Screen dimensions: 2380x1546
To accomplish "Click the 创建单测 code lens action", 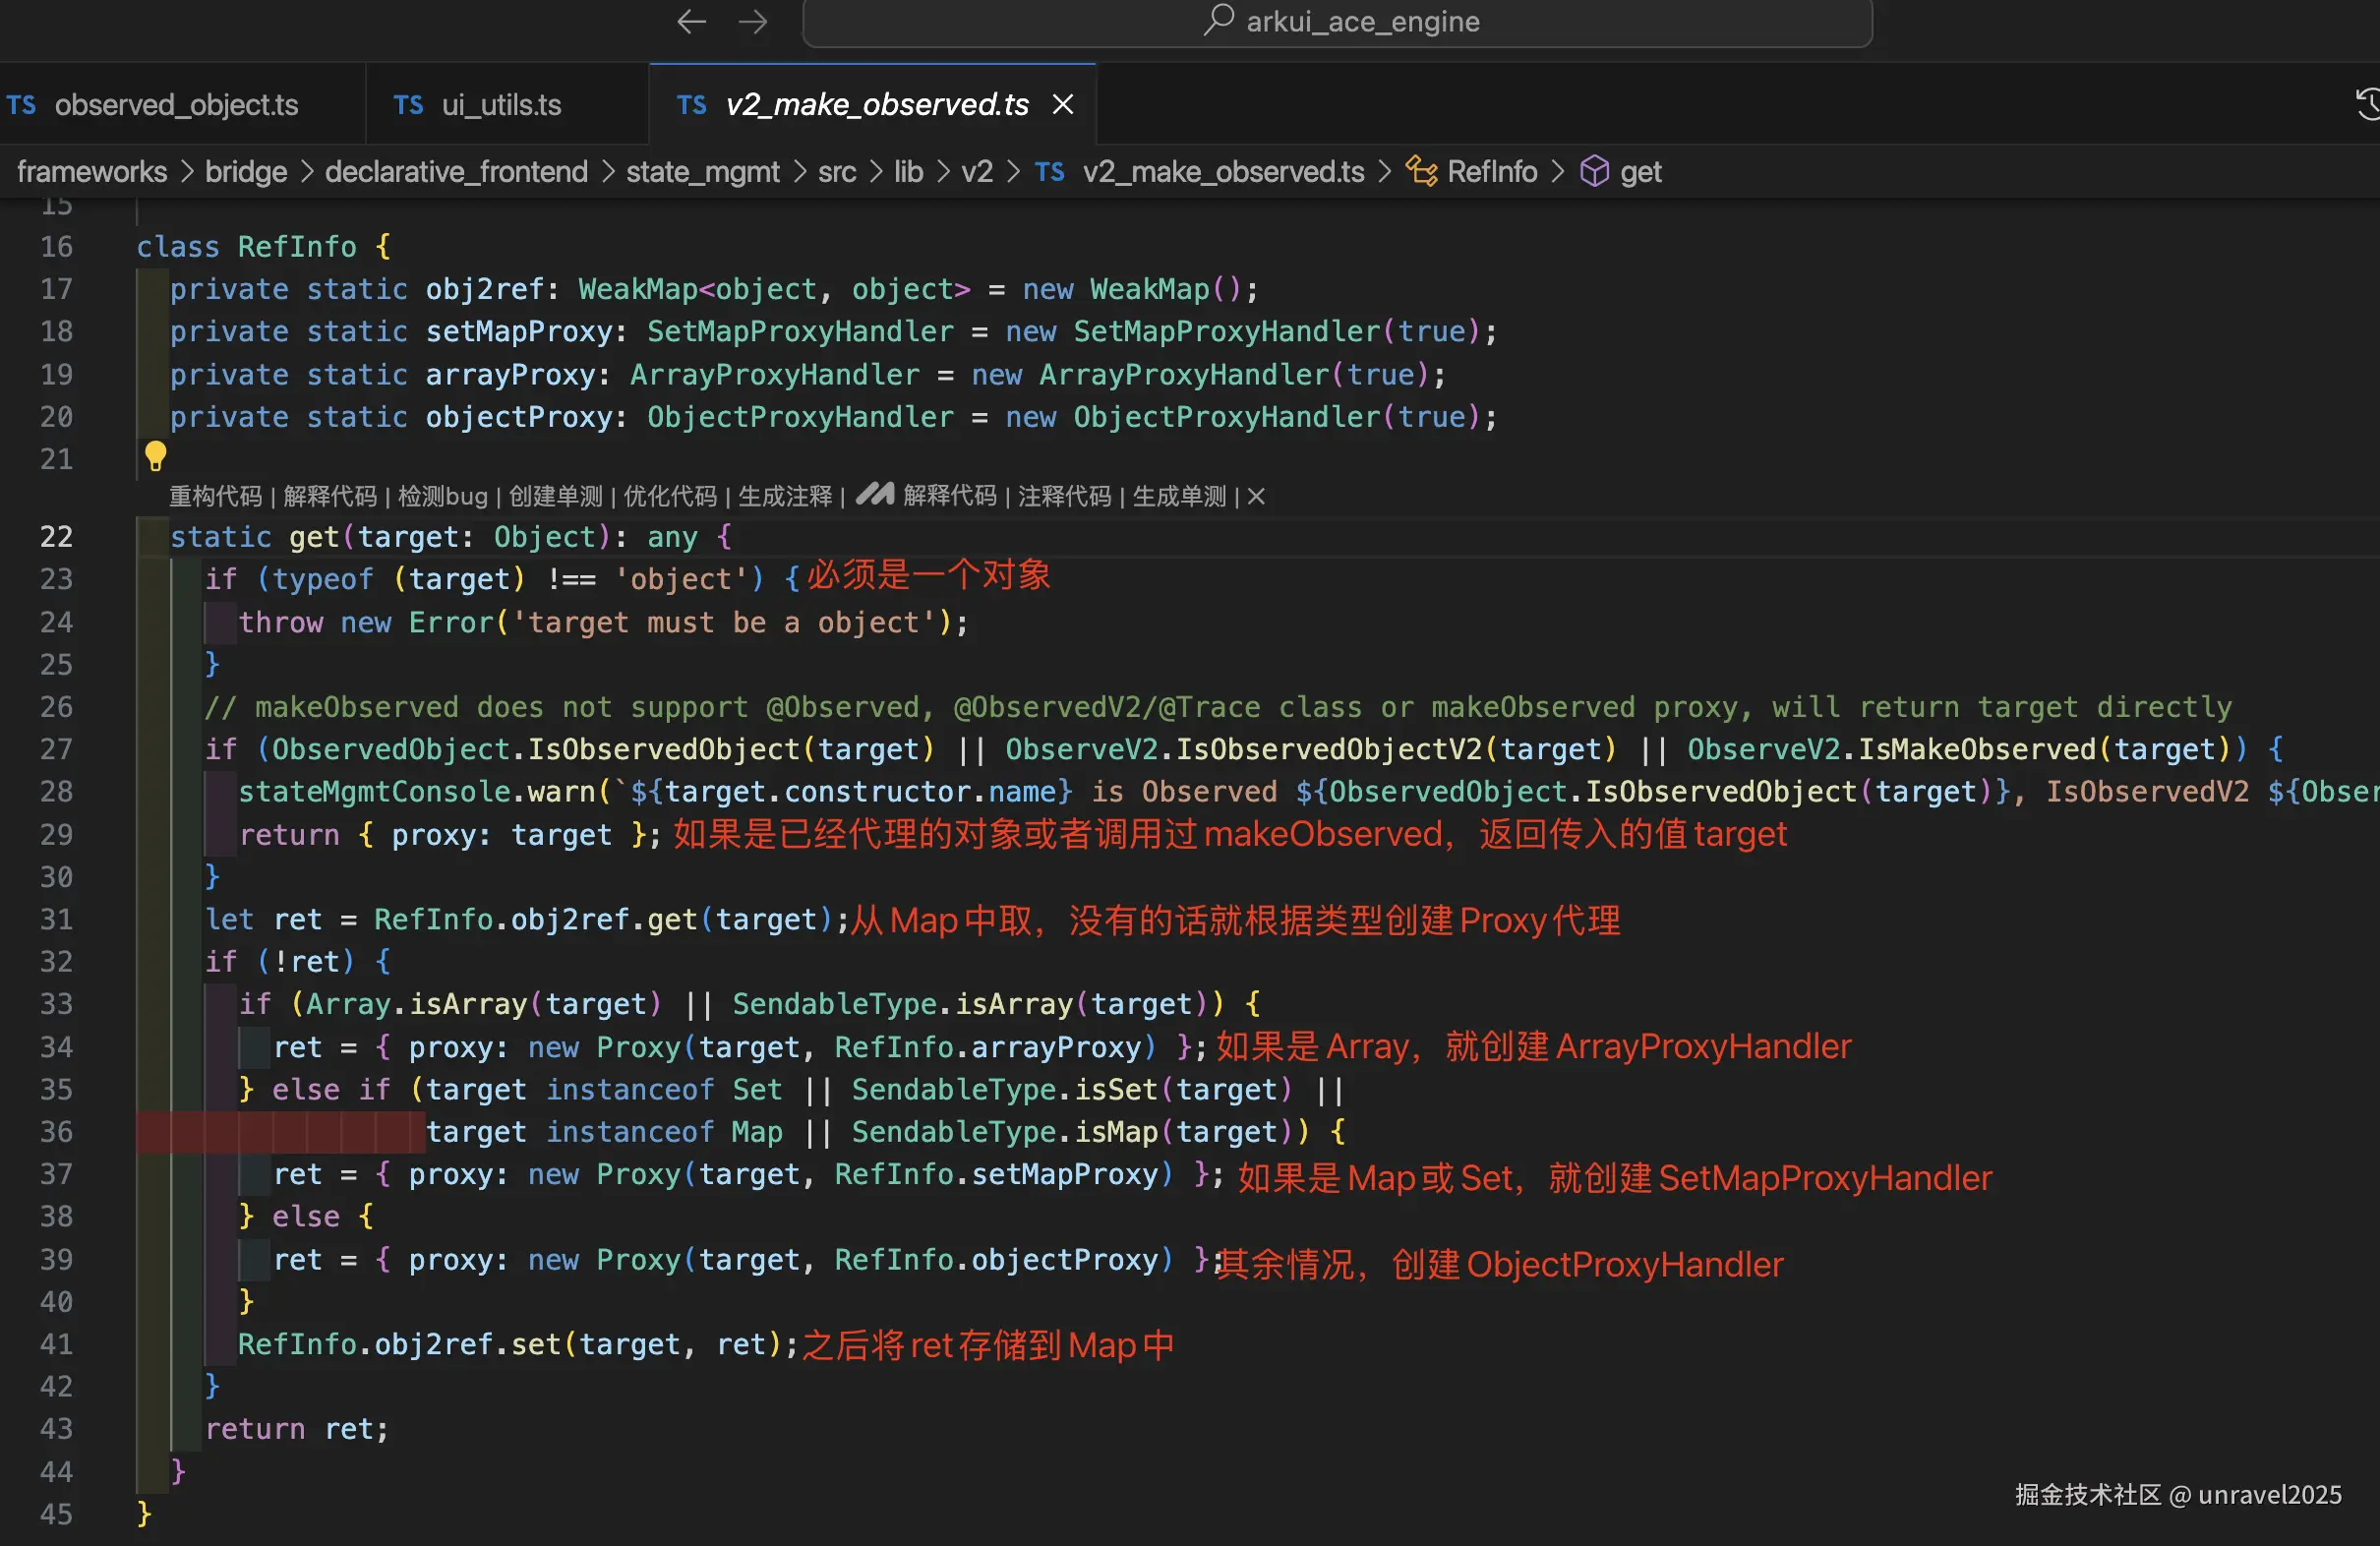I will (556, 496).
